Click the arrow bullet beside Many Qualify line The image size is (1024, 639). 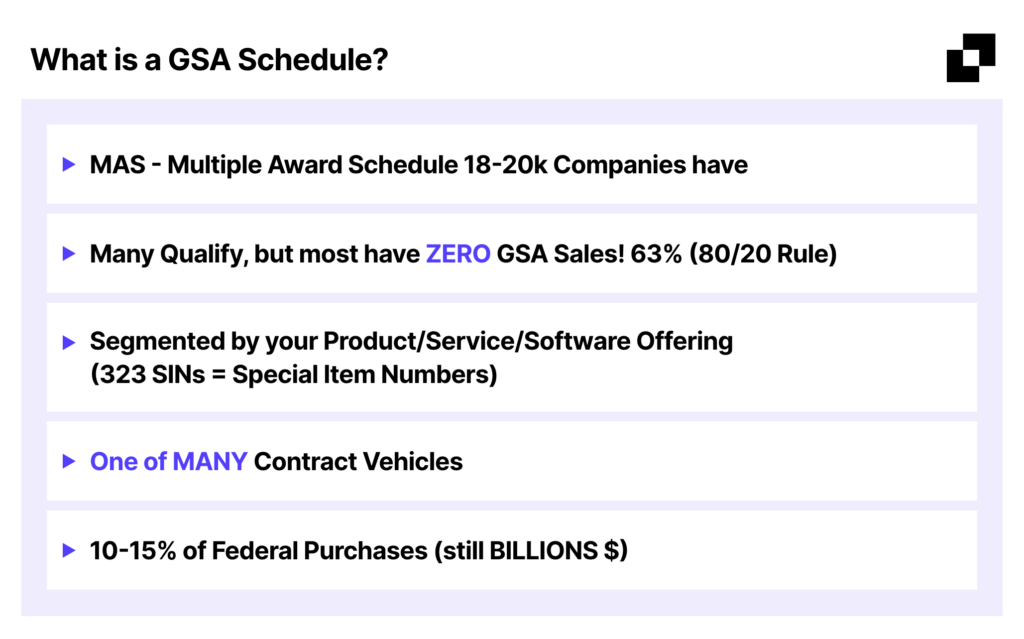coord(69,254)
